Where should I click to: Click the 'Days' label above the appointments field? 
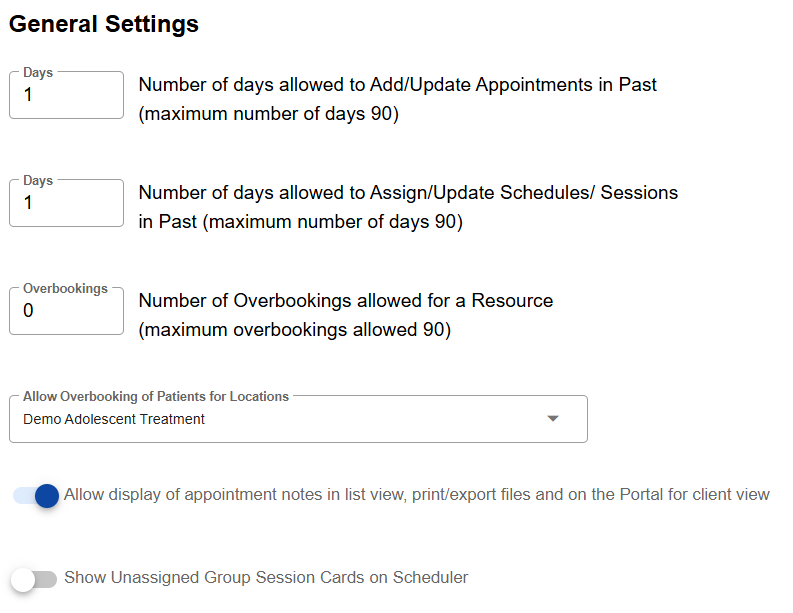click(38, 73)
